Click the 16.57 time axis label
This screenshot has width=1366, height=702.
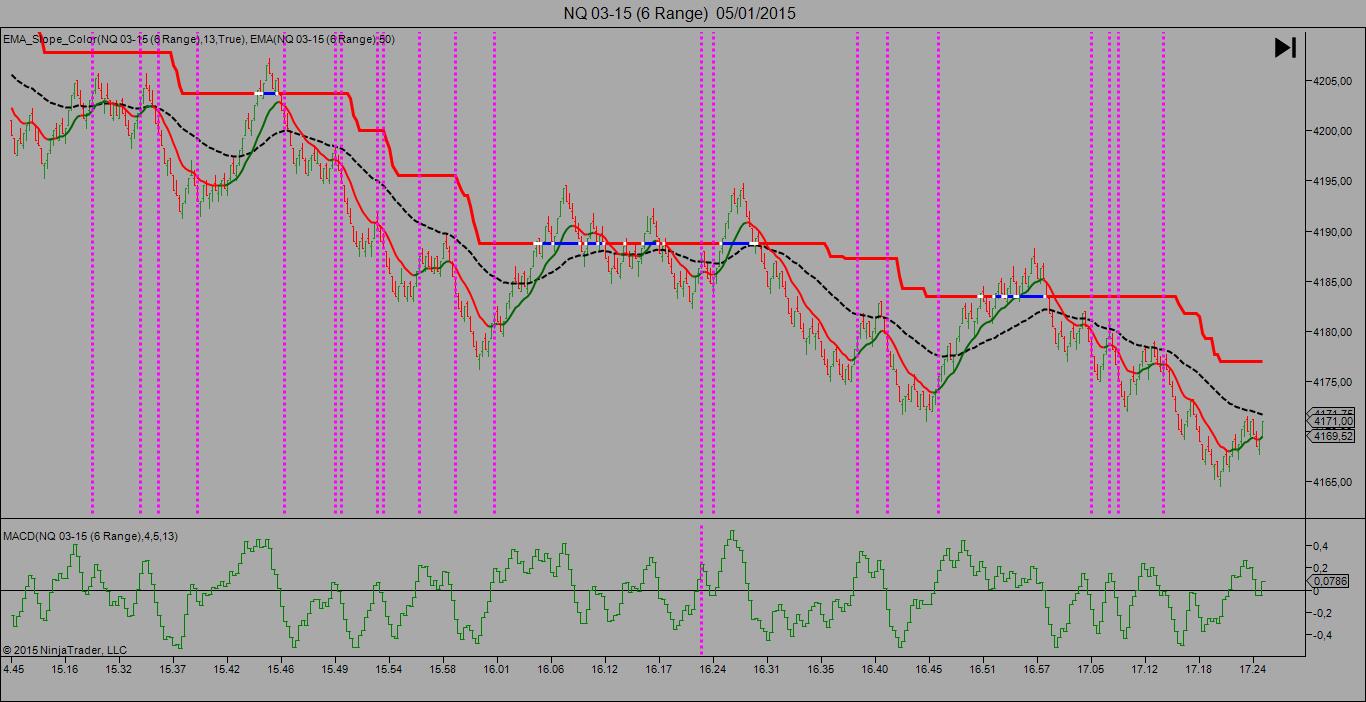[1037, 669]
